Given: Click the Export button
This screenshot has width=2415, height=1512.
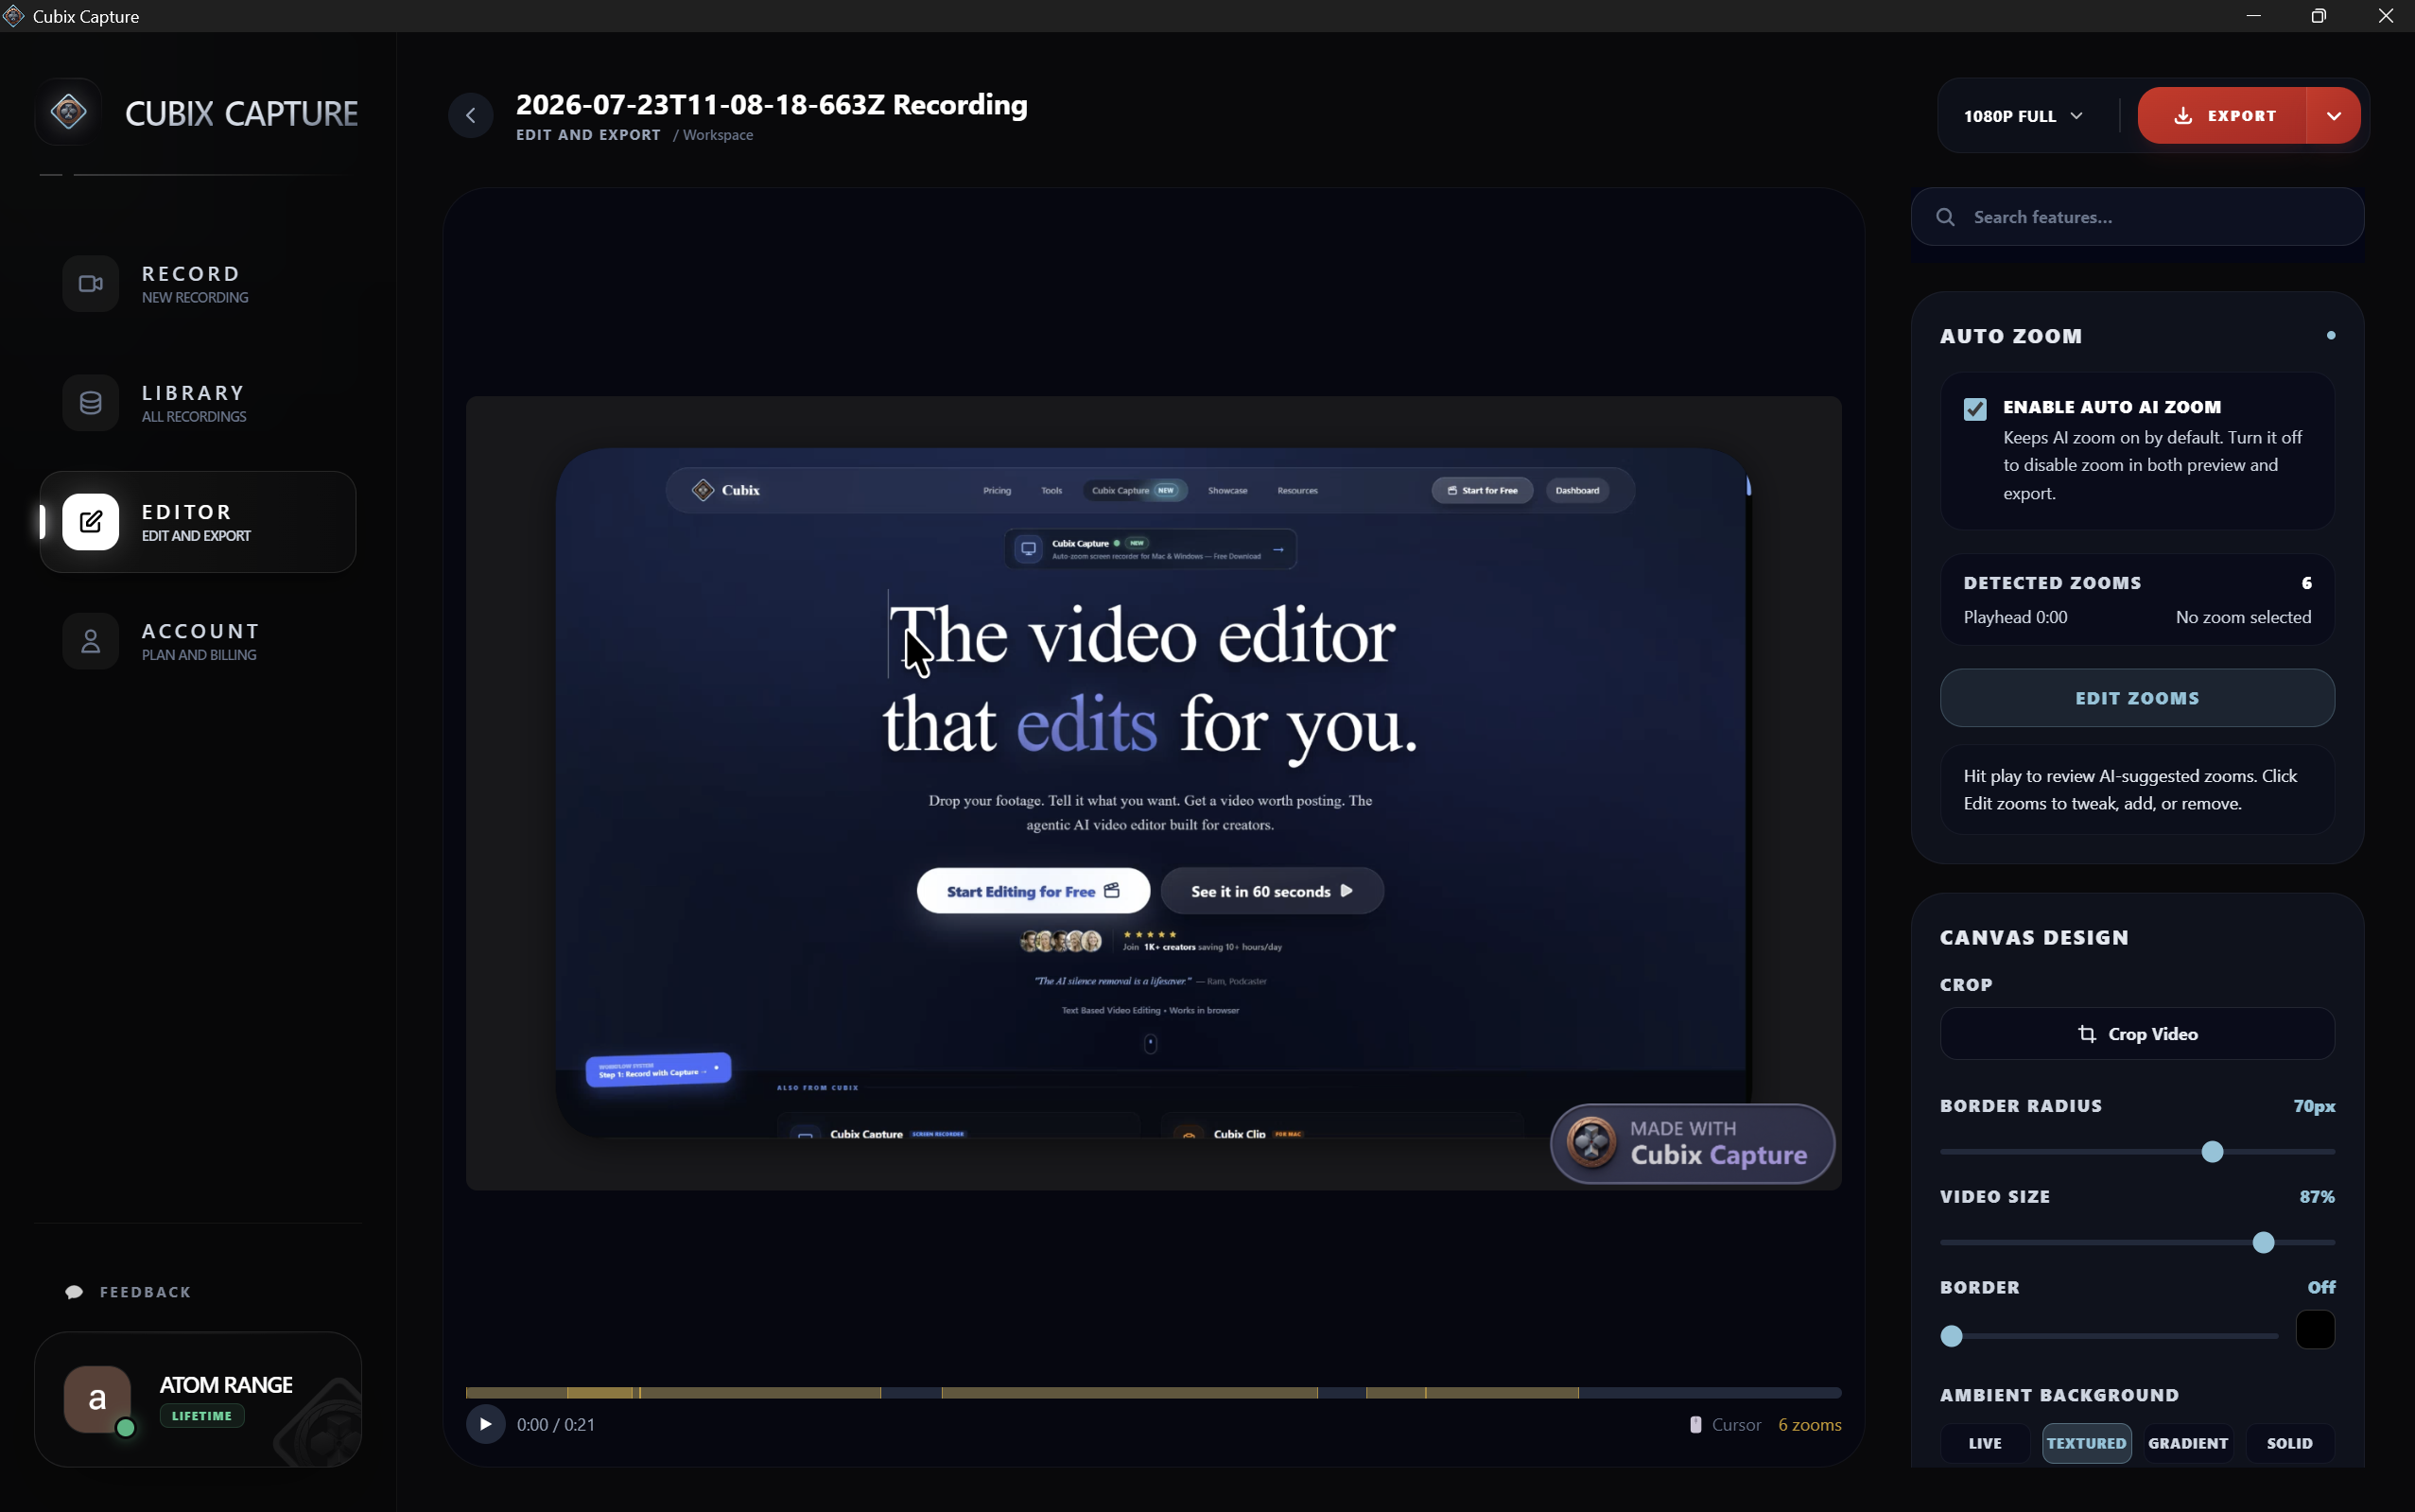Looking at the screenshot, I should (2222, 116).
